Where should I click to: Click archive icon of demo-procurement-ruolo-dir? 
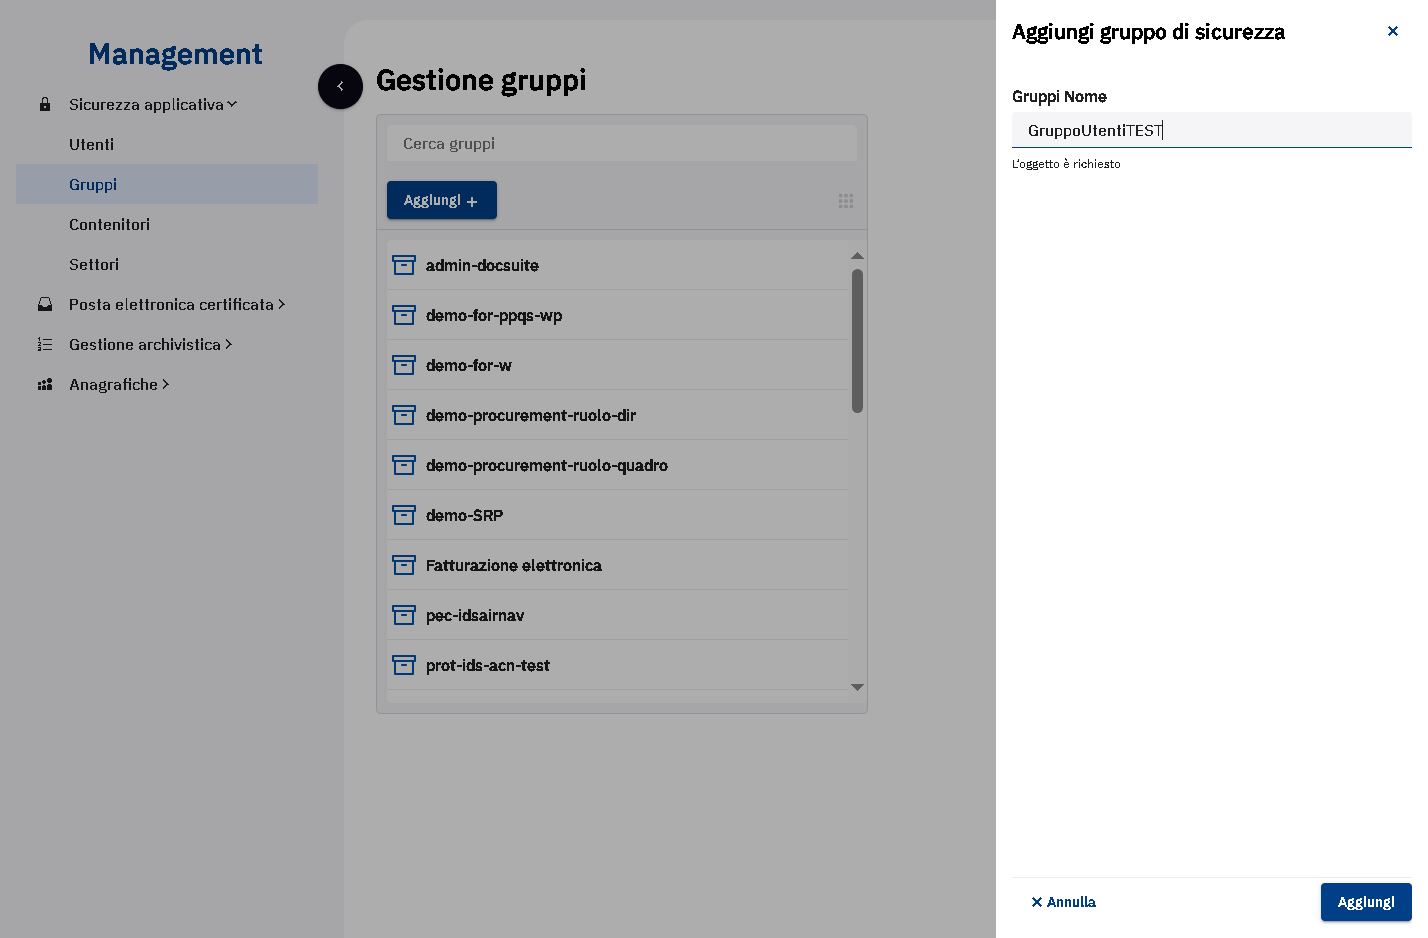click(404, 415)
